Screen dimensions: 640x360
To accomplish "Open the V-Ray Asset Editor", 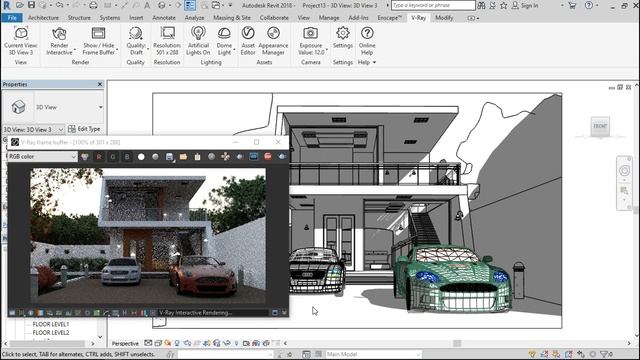I will tap(248, 41).
